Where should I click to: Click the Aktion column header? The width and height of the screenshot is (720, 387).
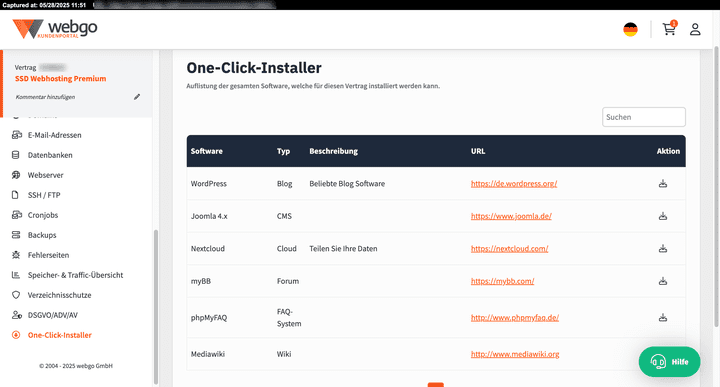coord(668,151)
